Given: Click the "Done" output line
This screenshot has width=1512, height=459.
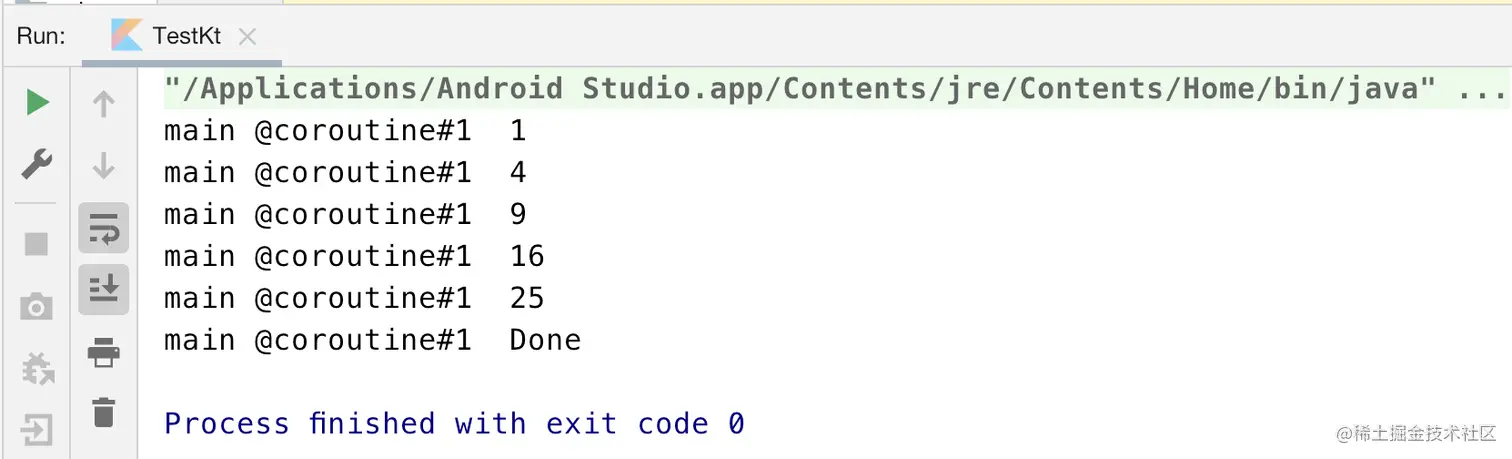Looking at the screenshot, I should [x=372, y=340].
